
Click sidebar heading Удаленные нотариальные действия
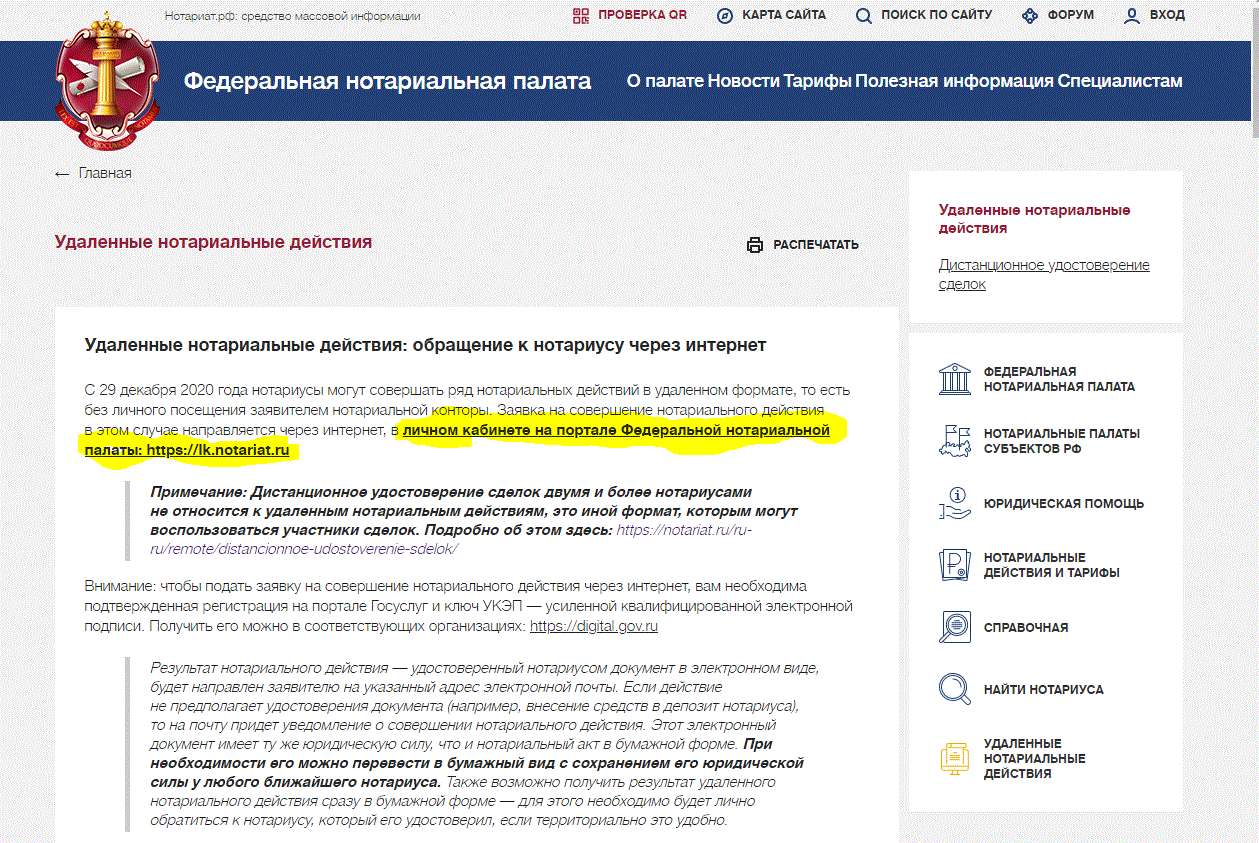tap(1034, 219)
